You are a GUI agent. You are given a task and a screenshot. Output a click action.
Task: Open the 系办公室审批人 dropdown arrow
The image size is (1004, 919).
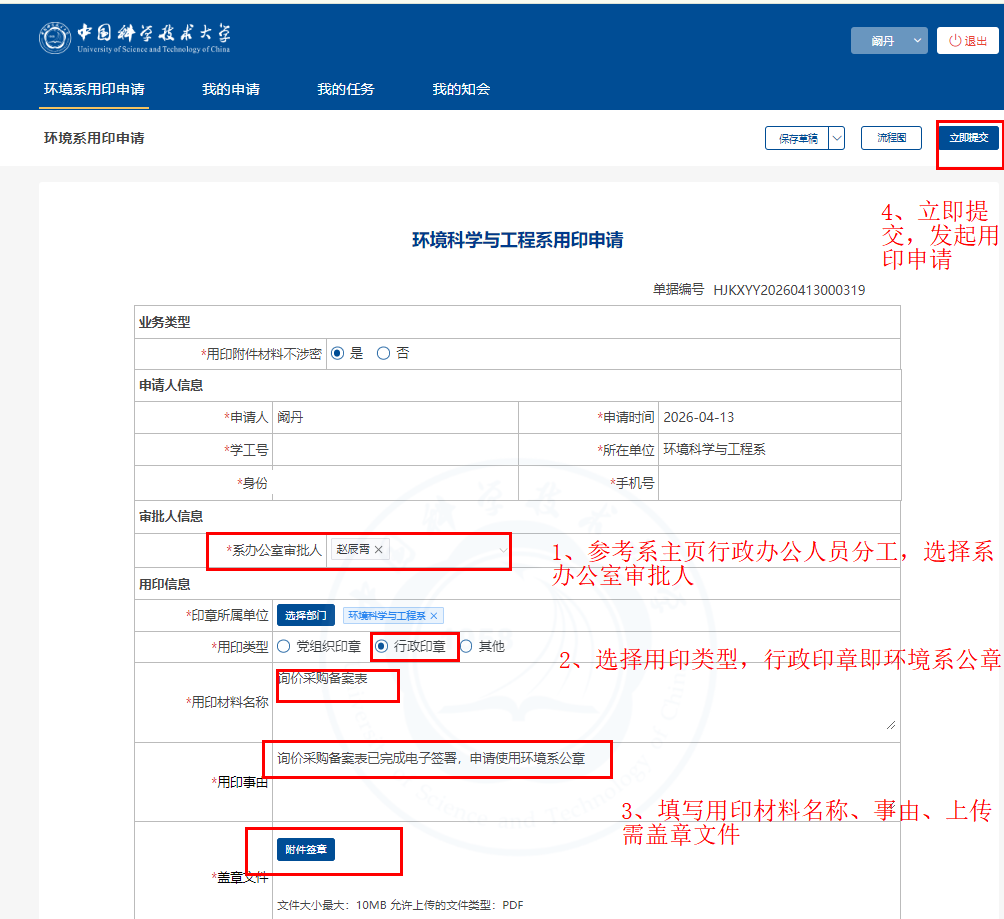[x=503, y=550]
